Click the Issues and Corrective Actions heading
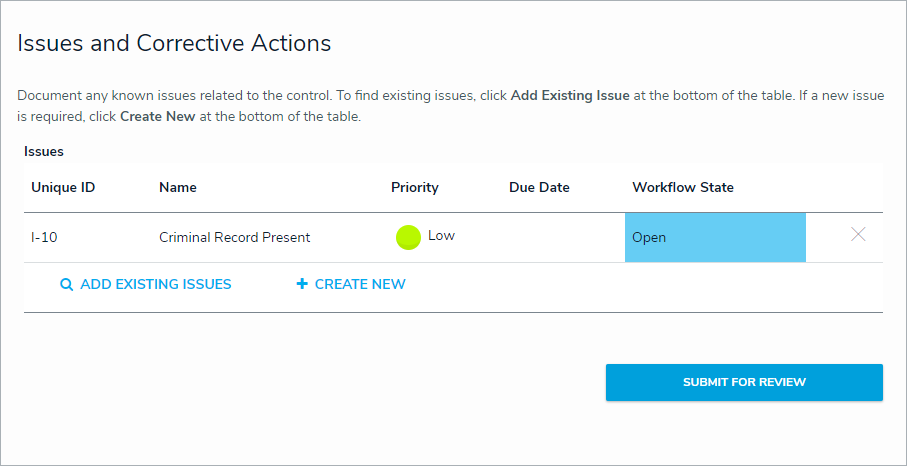Viewport: 907px width, 466px height. click(x=175, y=43)
